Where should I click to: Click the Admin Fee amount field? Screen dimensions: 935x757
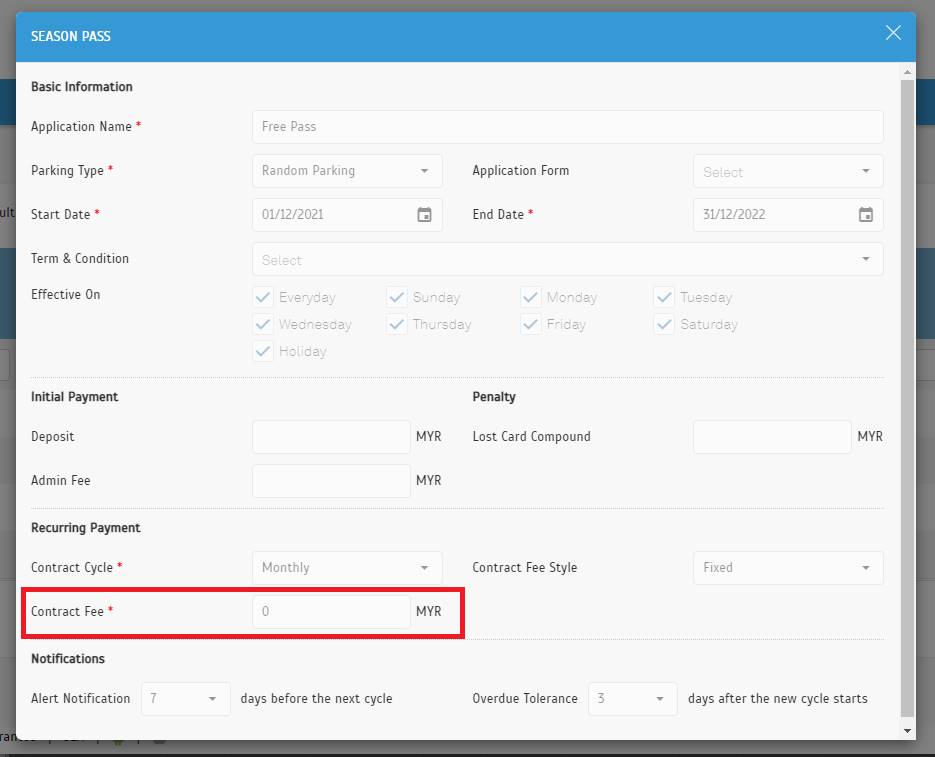[x=331, y=481]
